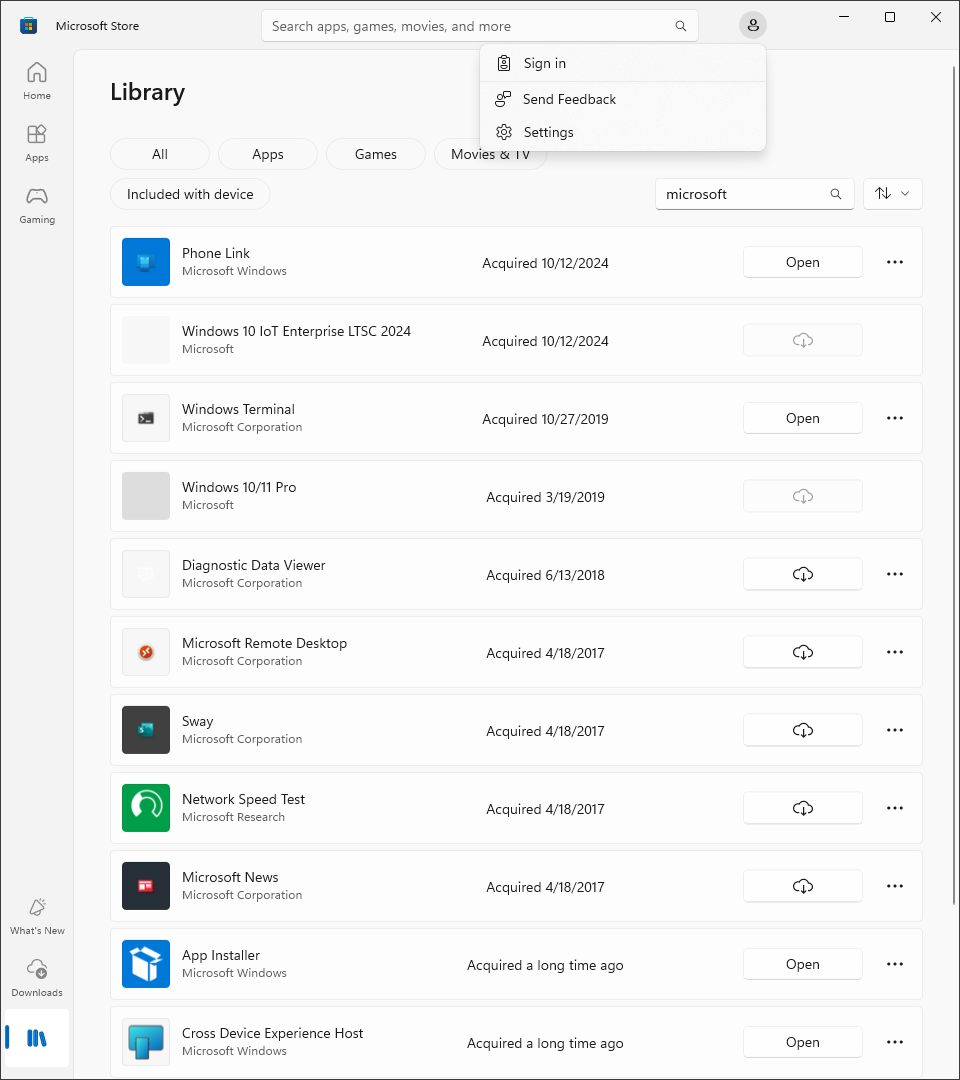Image resolution: width=960 pixels, height=1080 pixels.
Task: Expand the sort order dropdown
Action: click(893, 194)
